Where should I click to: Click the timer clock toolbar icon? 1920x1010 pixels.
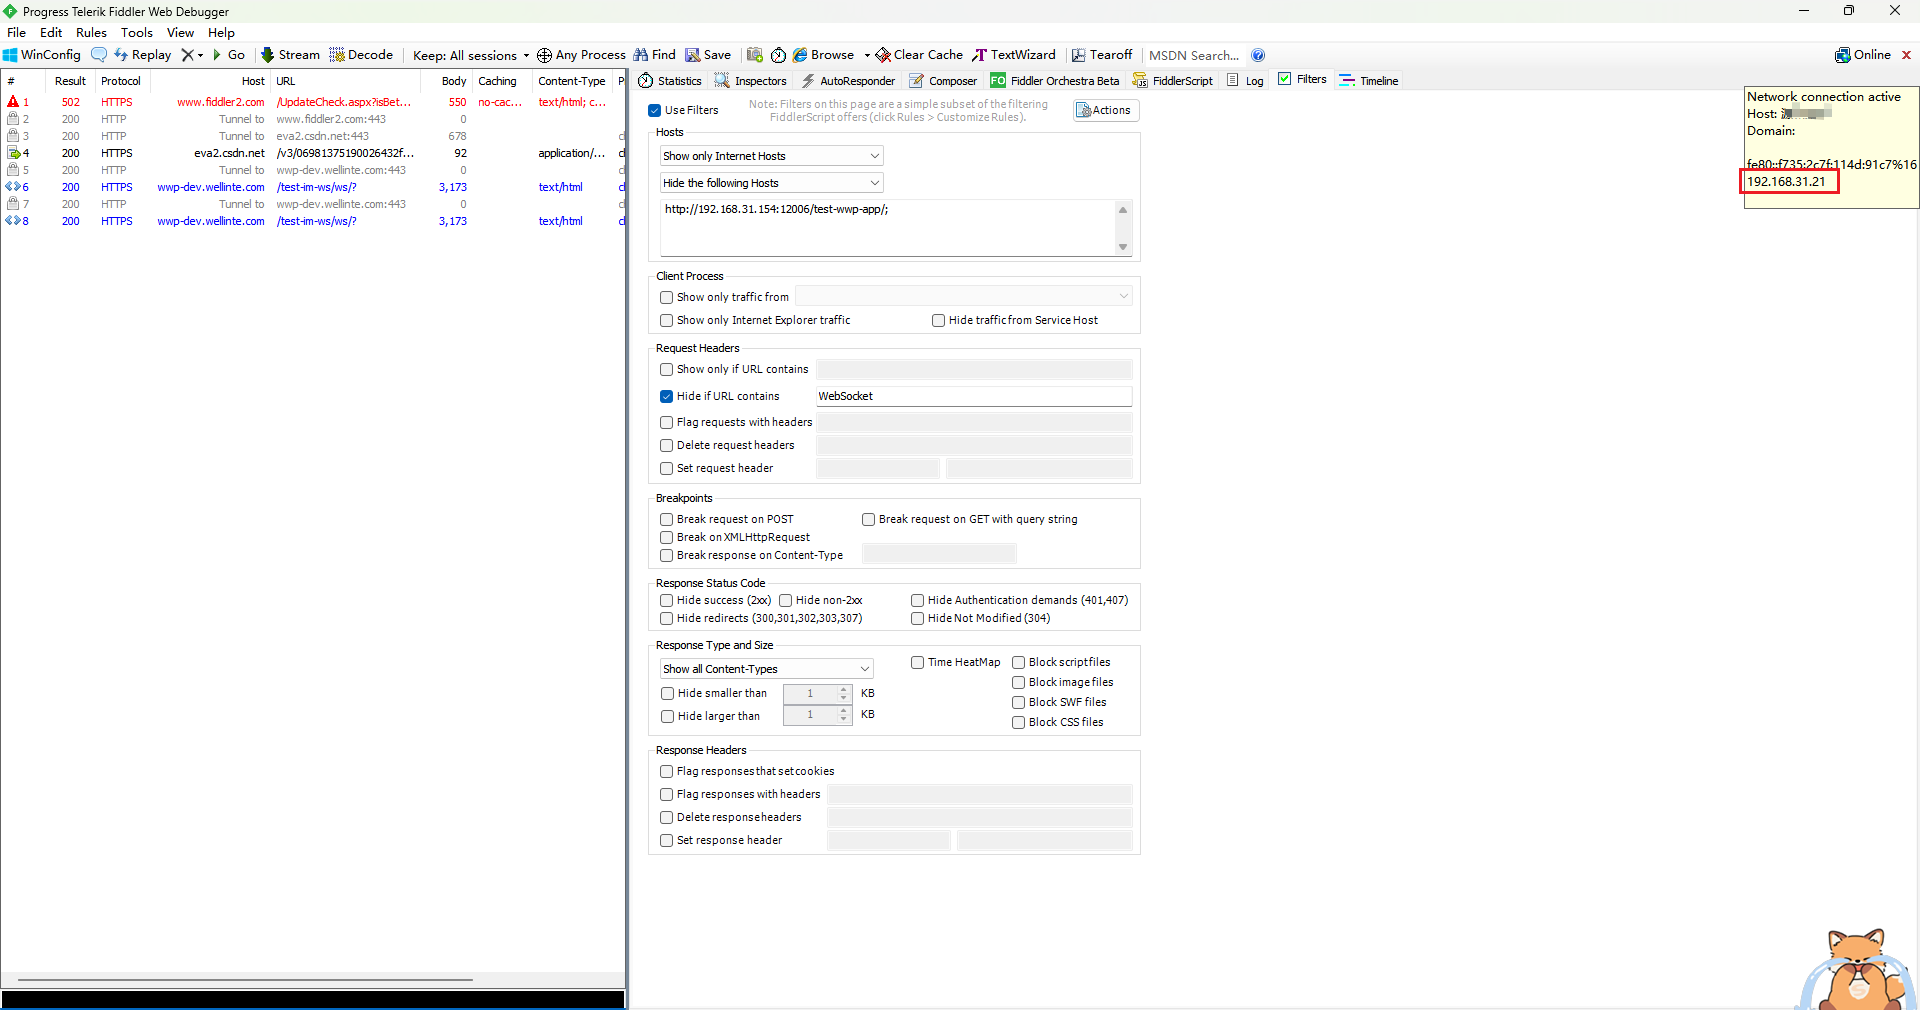pos(778,55)
